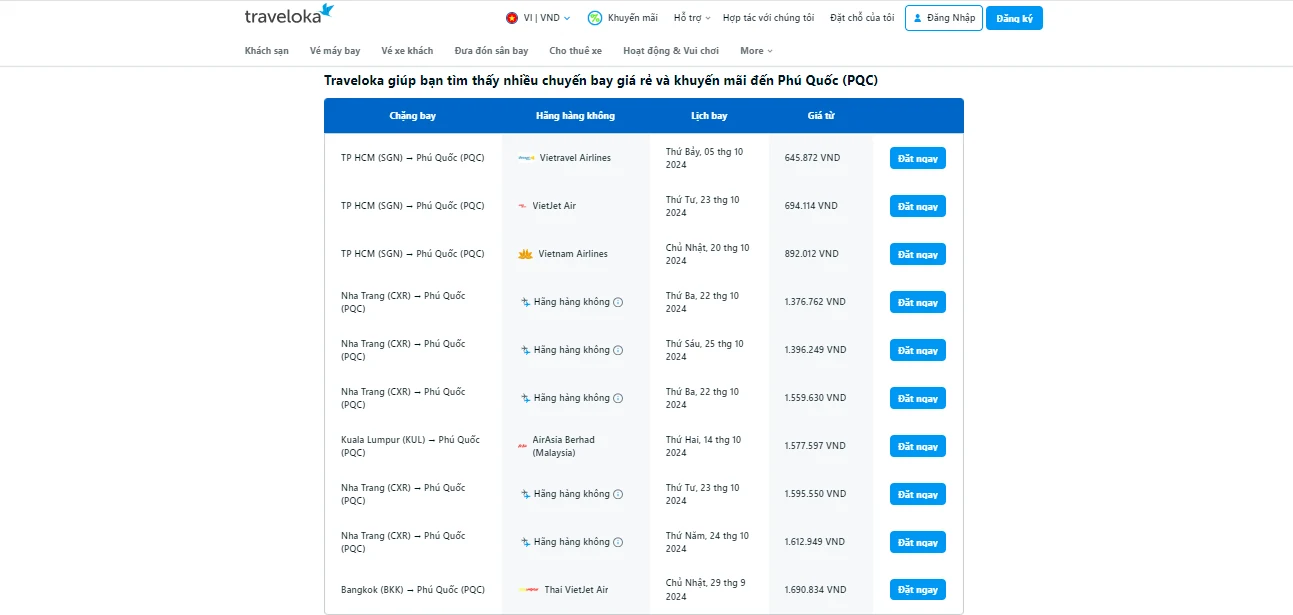Open the VI | VND language currency dropdown
The height and width of the screenshot is (615, 1293).
click(538, 18)
